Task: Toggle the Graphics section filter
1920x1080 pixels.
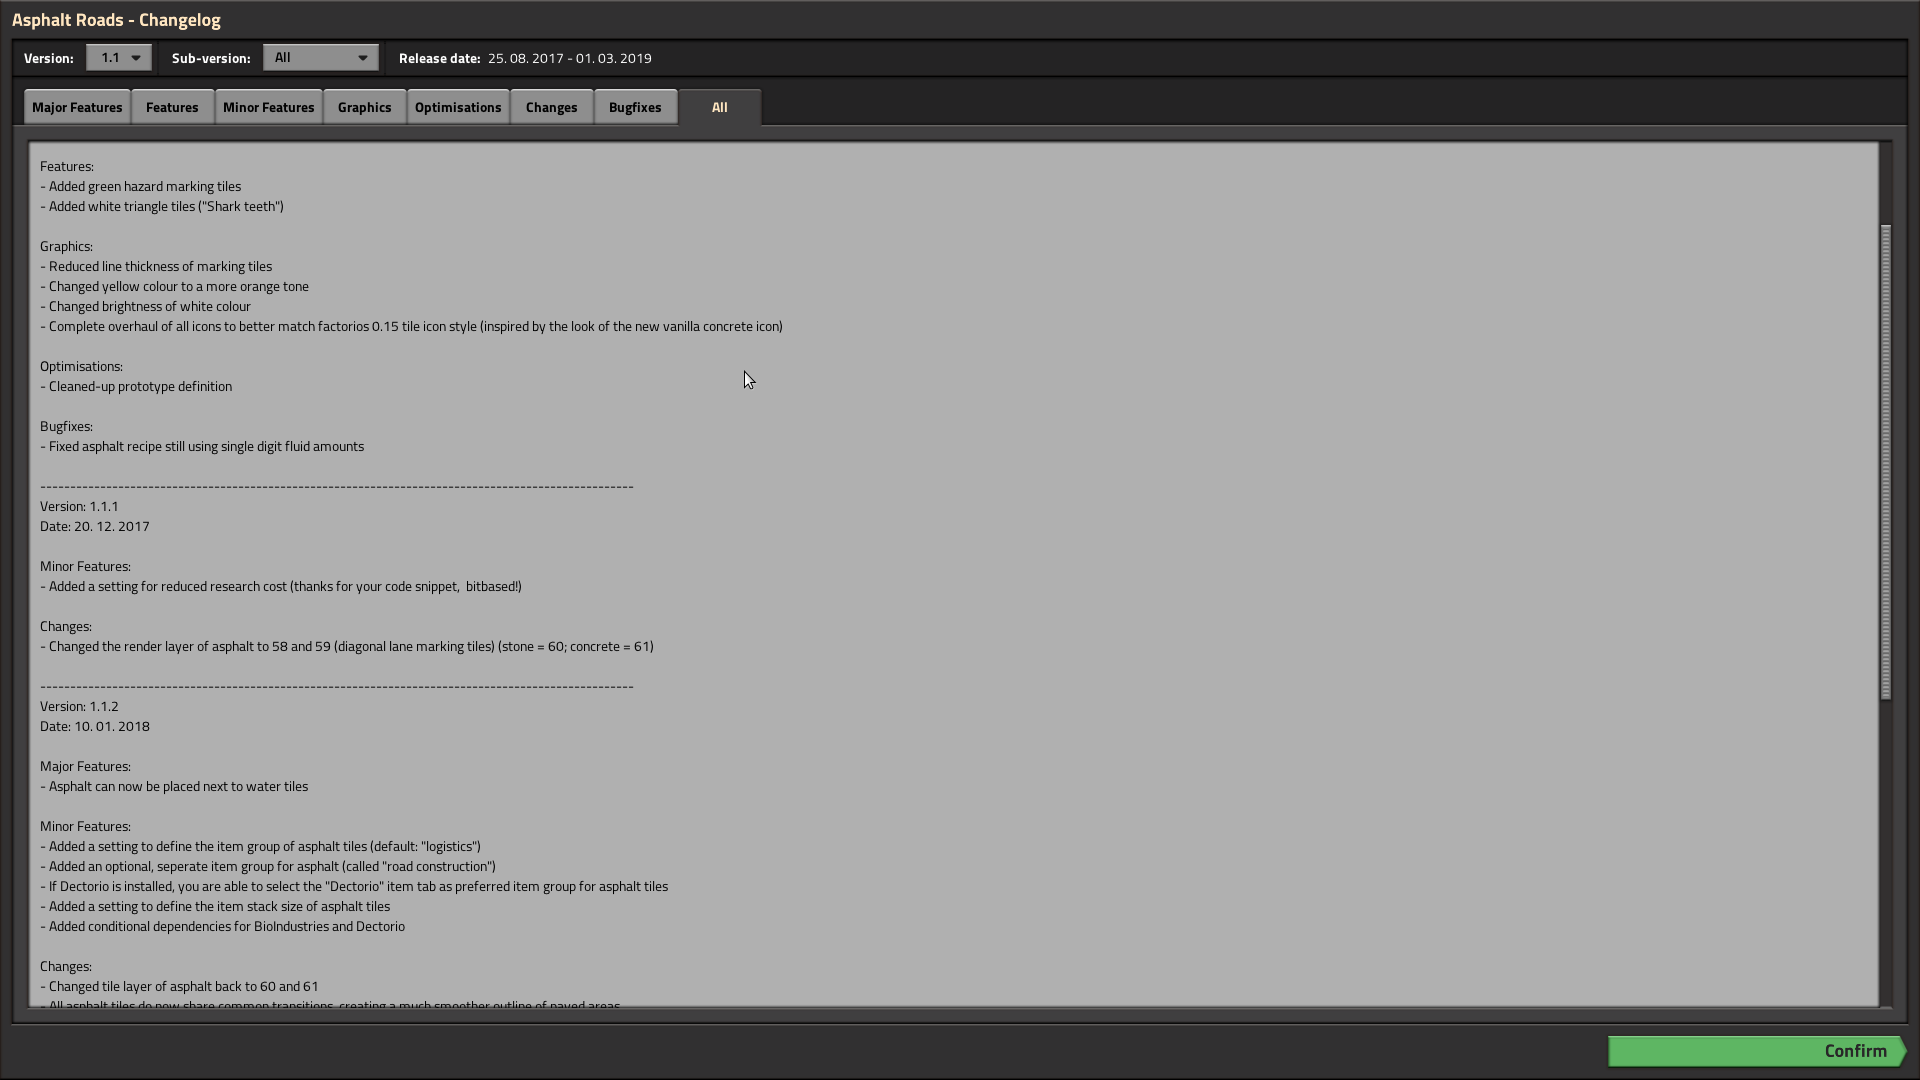Action: click(364, 107)
